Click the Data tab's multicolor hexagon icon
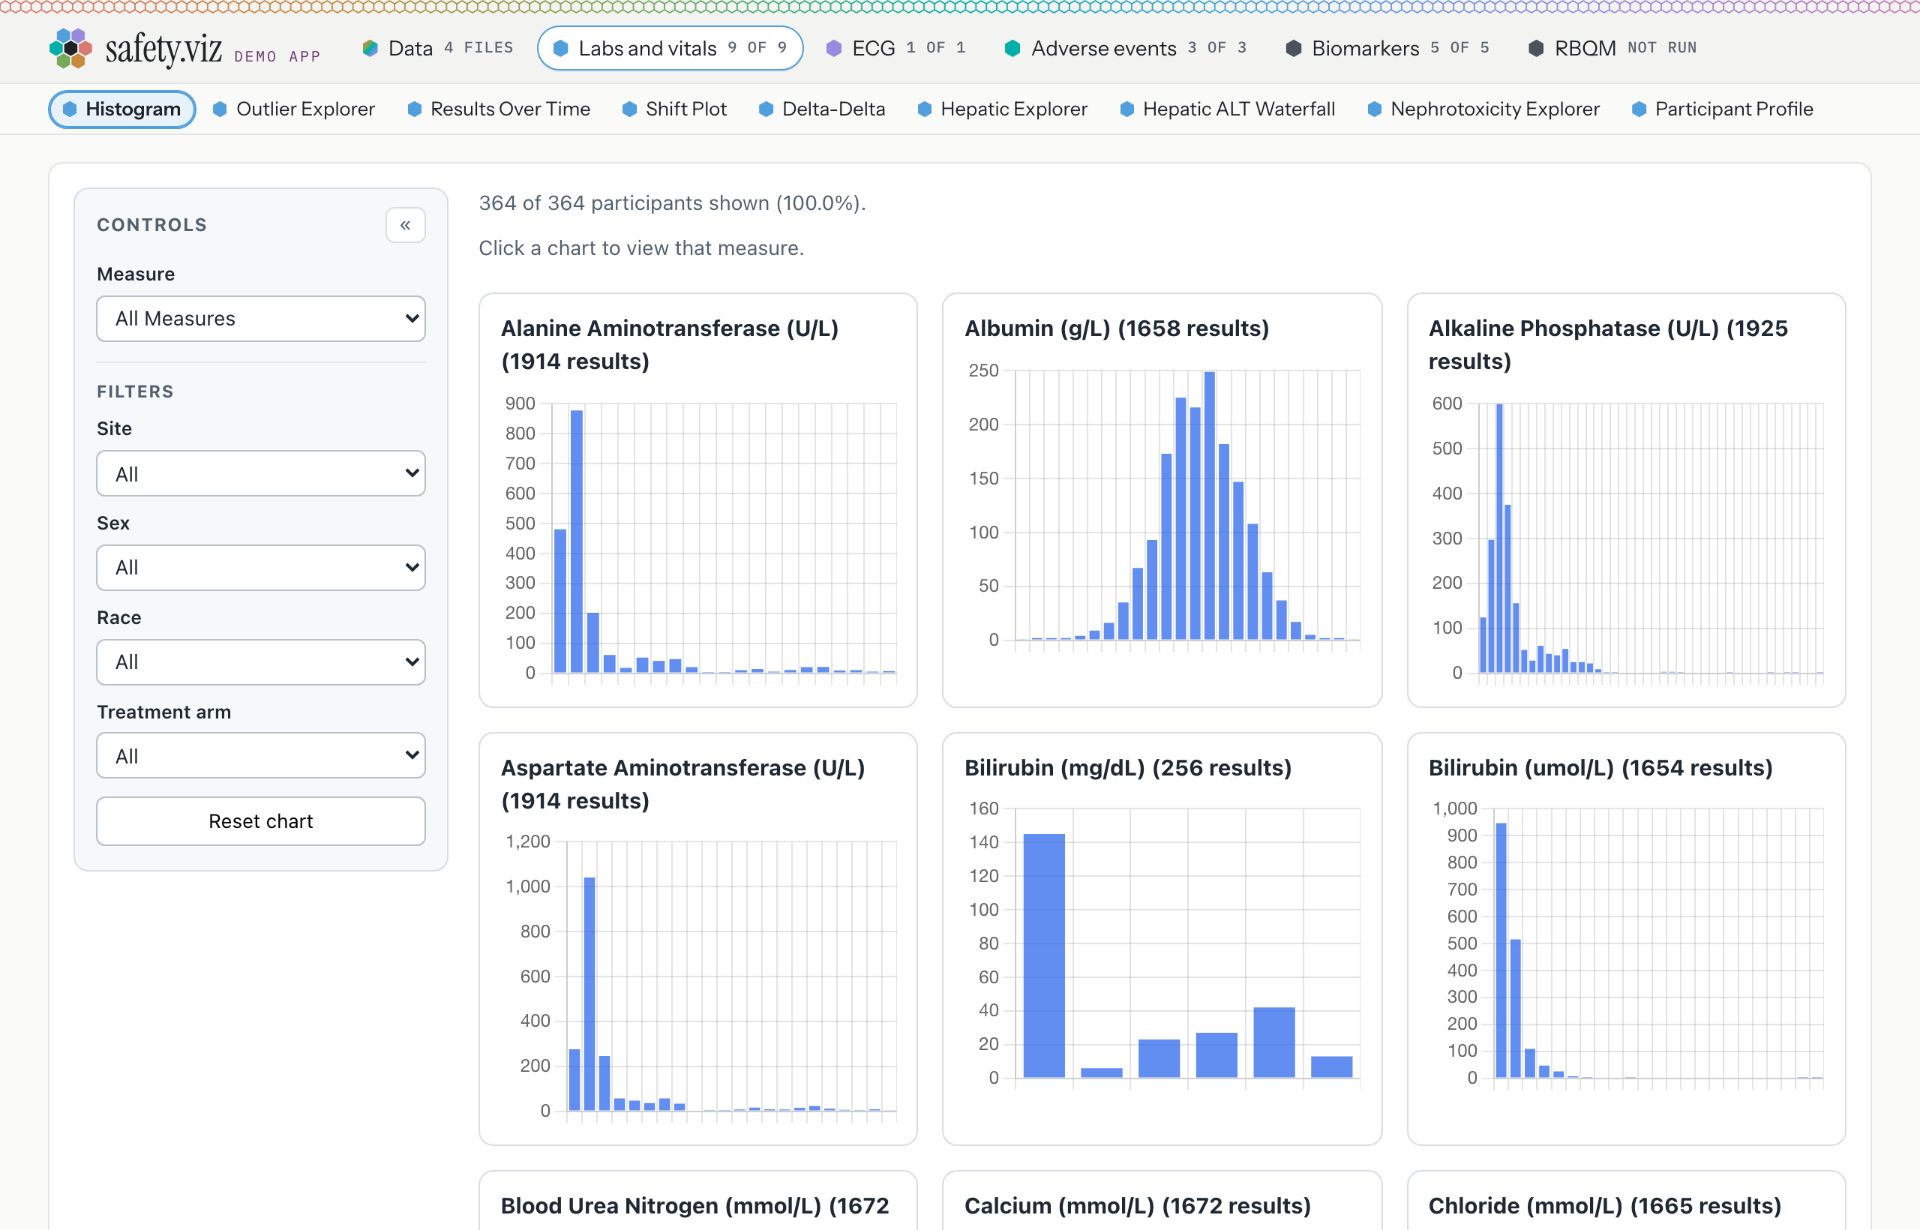Viewport: 1920px width, 1230px height. [370, 48]
